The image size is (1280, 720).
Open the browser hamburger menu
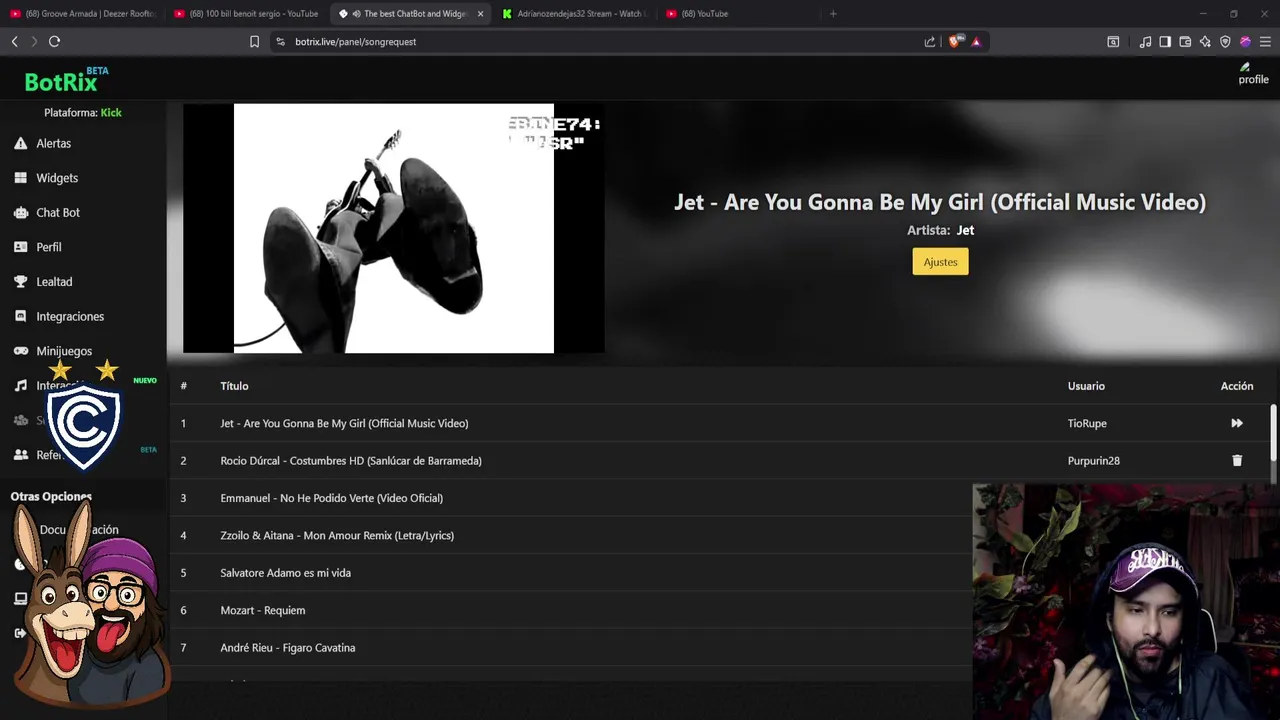click(1265, 42)
